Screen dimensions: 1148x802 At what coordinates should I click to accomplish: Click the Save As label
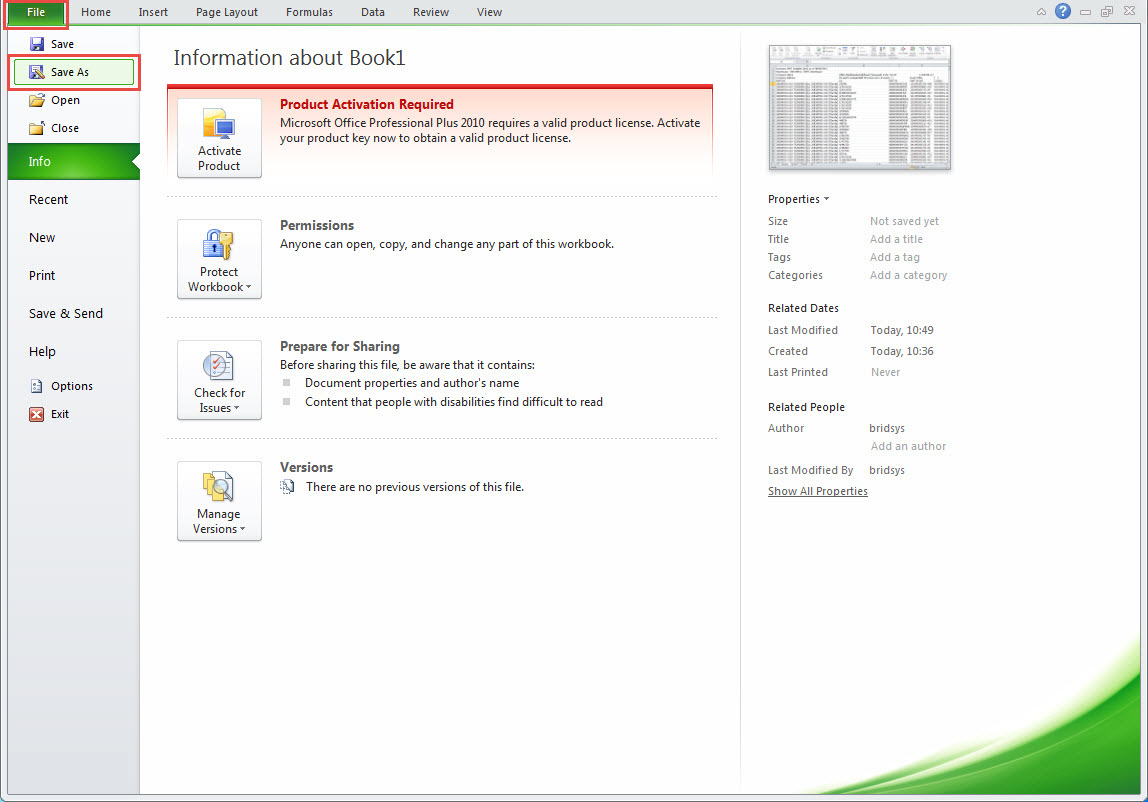point(70,73)
